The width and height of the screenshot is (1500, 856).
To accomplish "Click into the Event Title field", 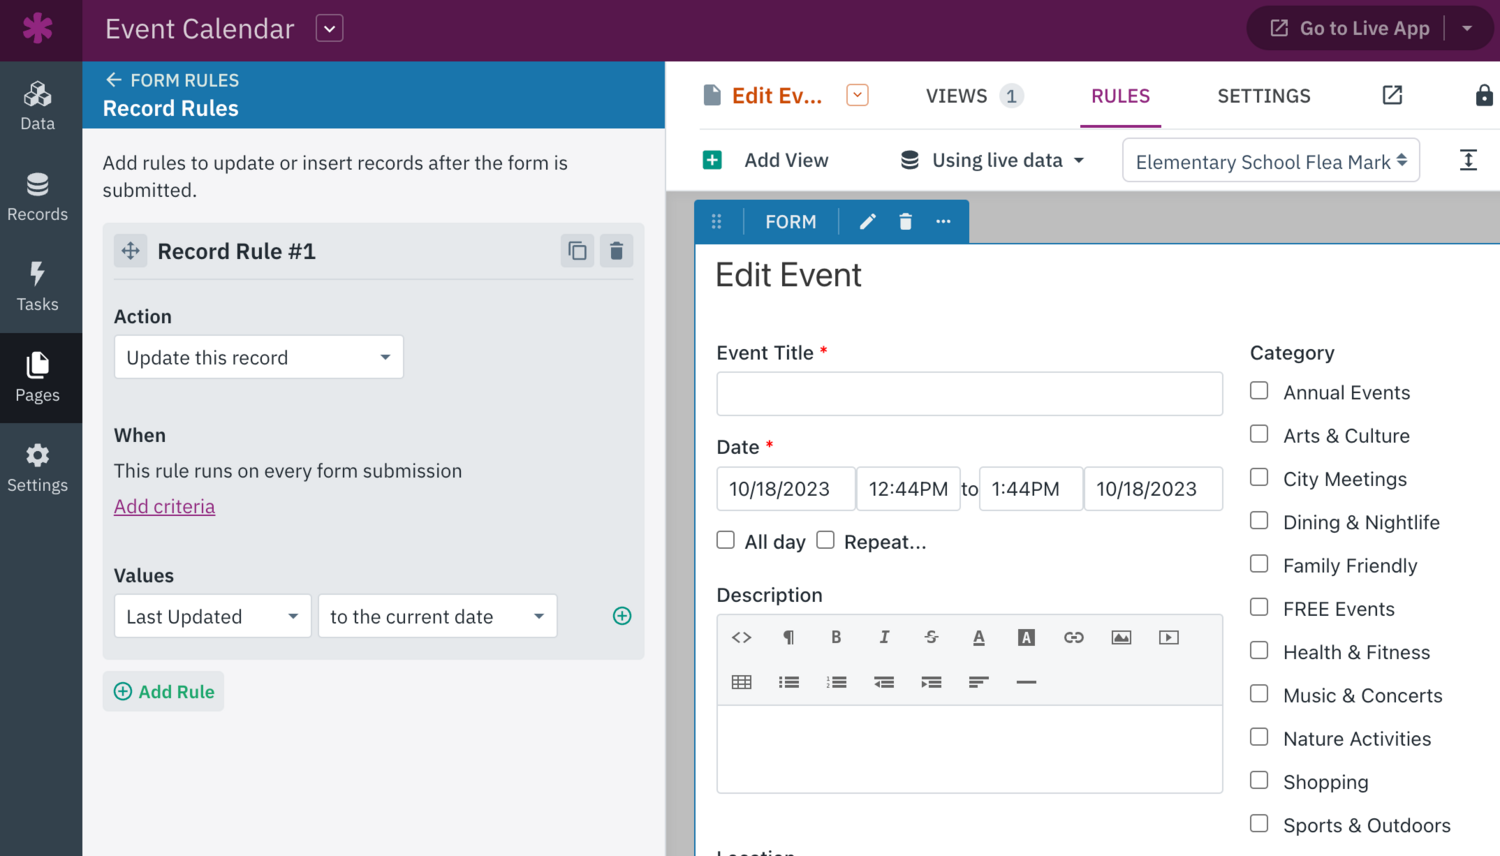I will (968, 394).
